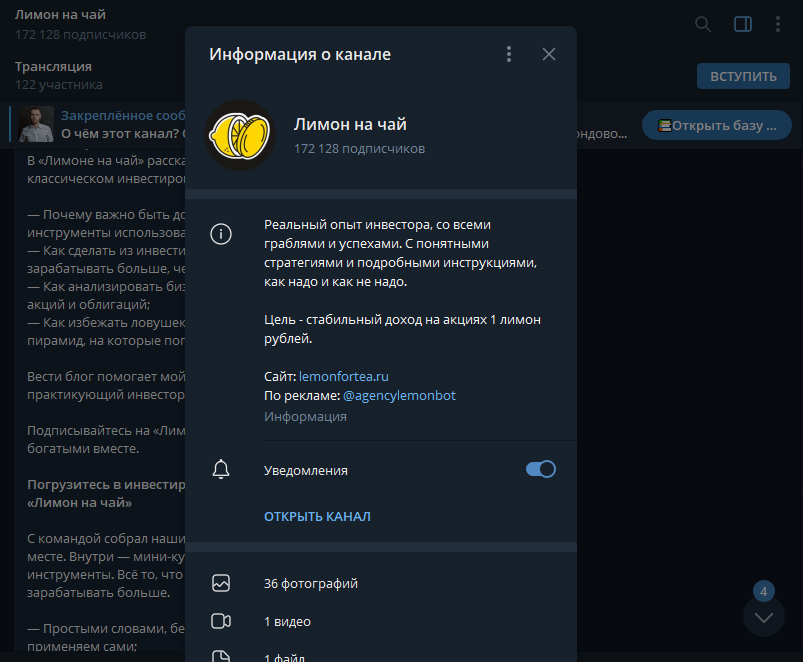Click the file icon beside "1 файл"
This screenshot has height=662, width=803.
coord(221,655)
